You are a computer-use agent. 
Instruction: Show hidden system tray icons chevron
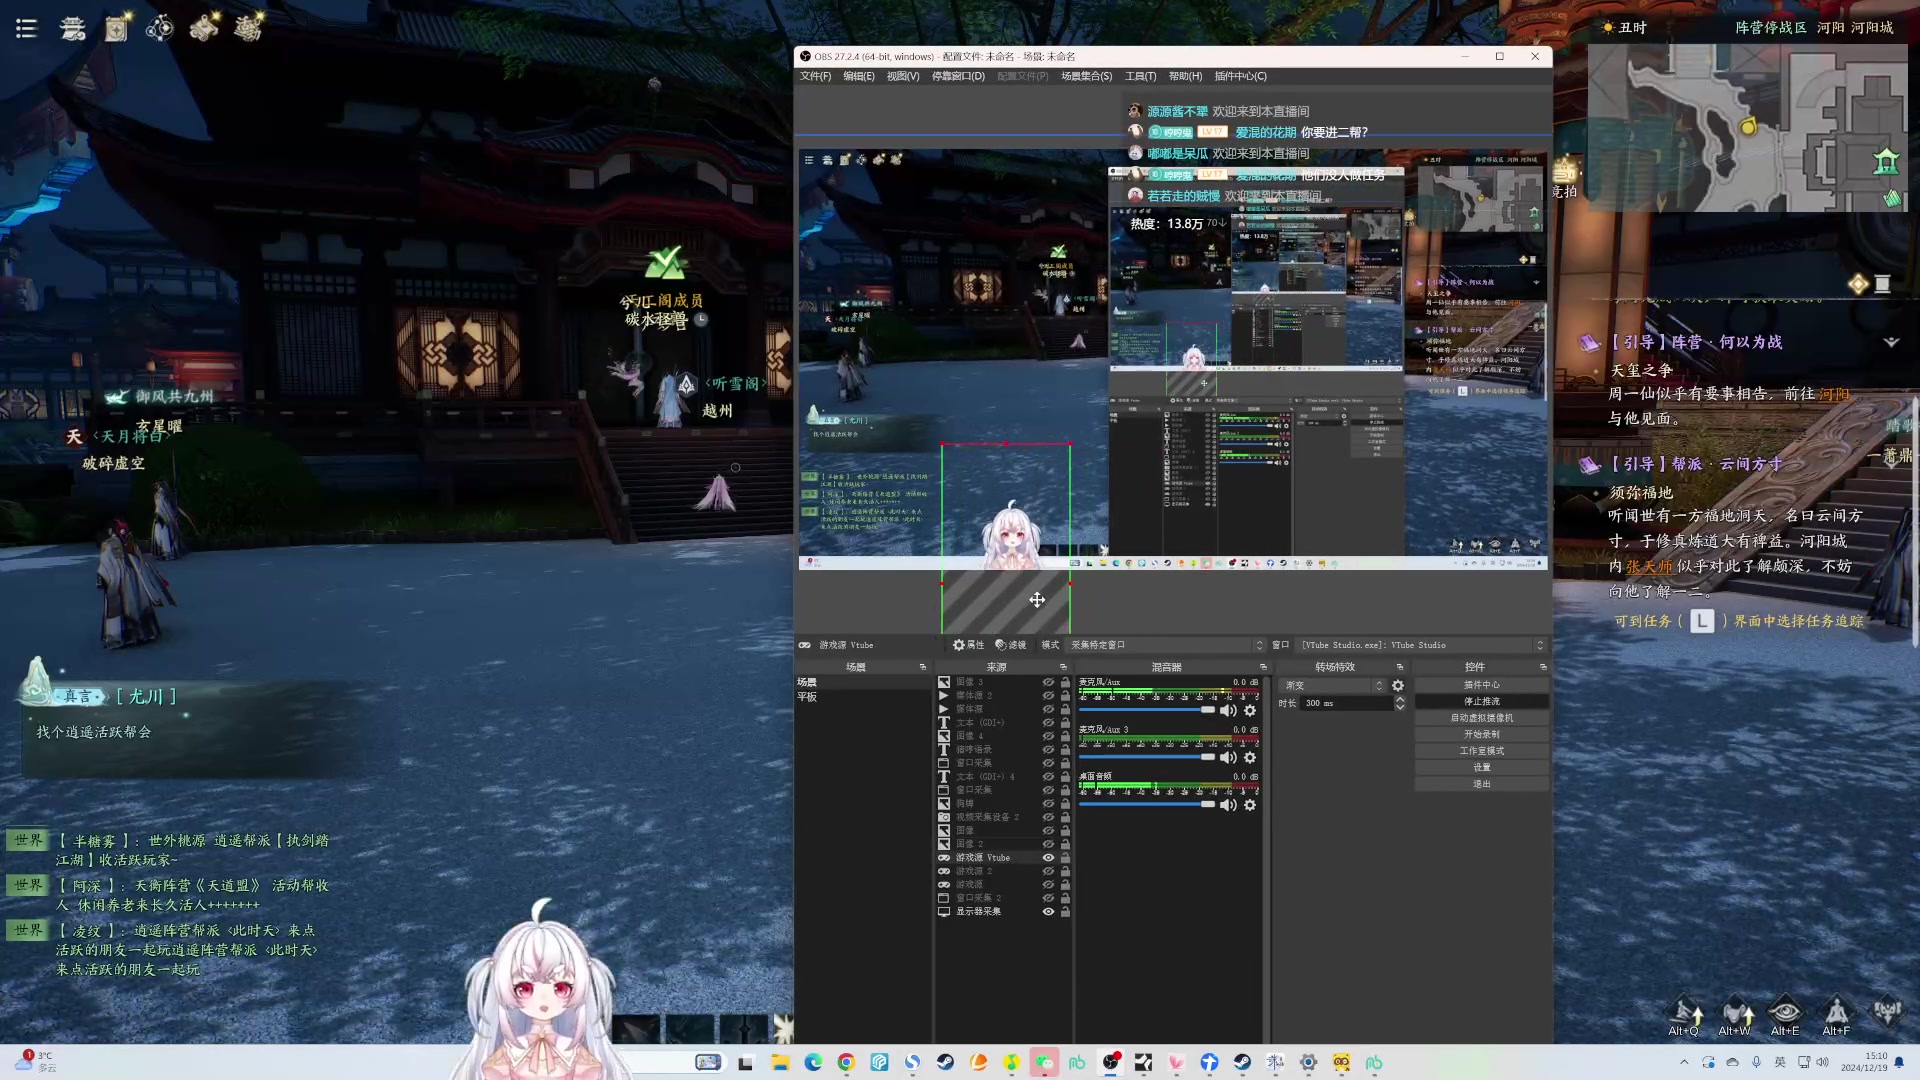1684,1063
